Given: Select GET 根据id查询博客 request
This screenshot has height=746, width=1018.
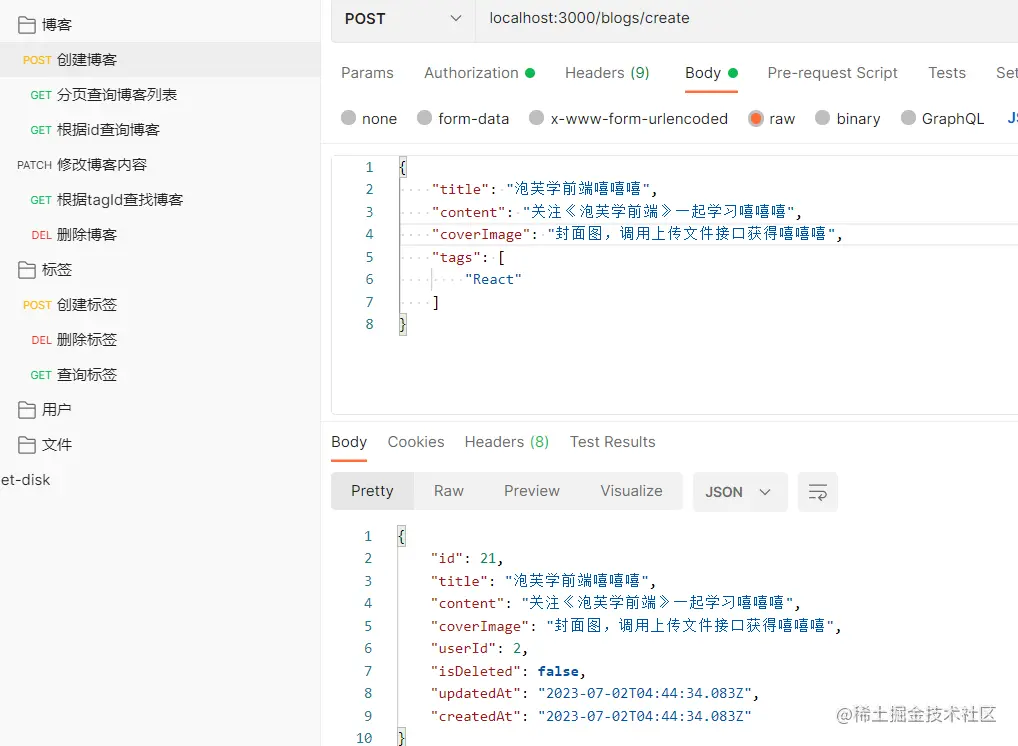Looking at the screenshot, I should pyautogui.click(x=160, y=130).
